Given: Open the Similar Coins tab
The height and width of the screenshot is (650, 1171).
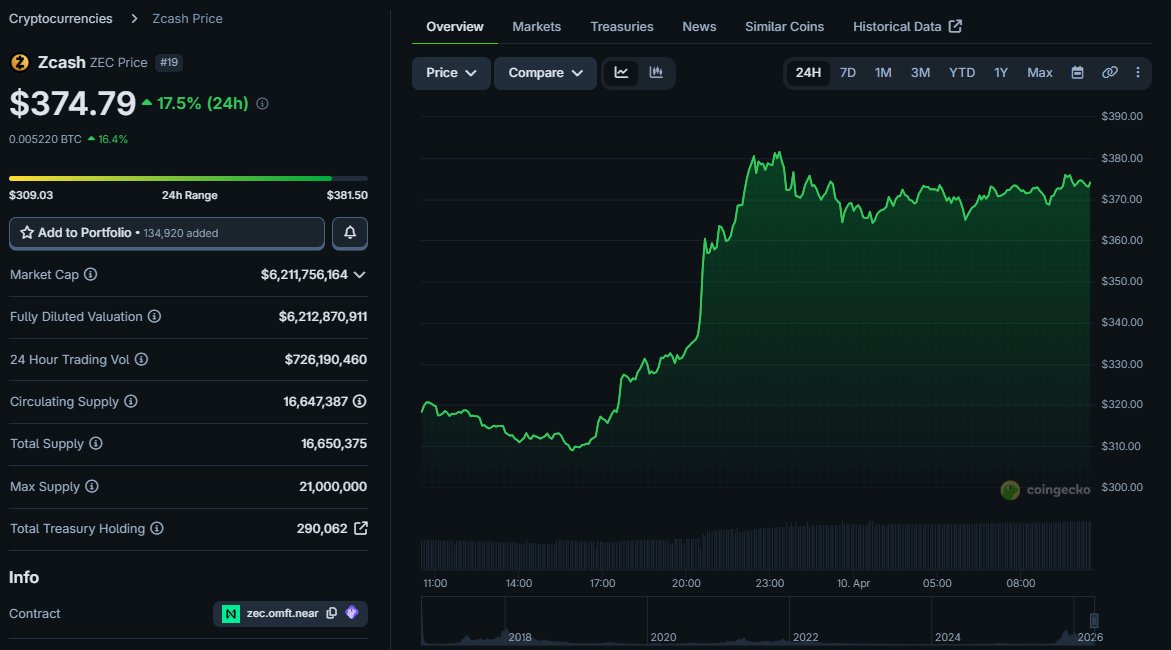Looking at the screenshot, I should pyautogui.click(x=784, y=26).
